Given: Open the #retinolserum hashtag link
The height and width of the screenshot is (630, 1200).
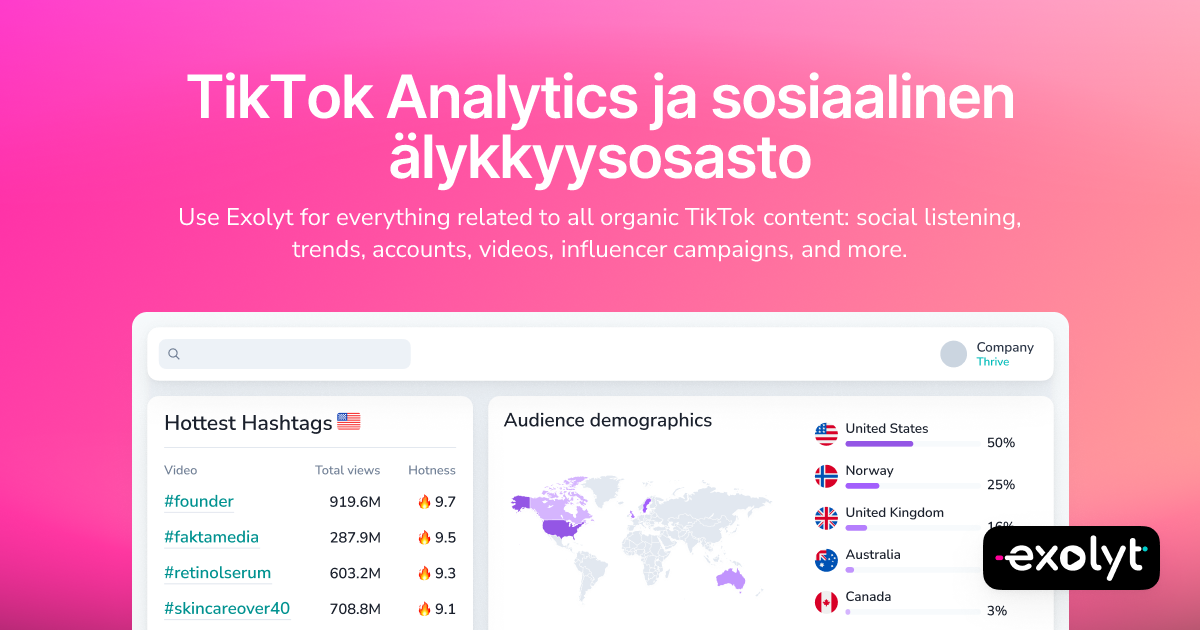Looking at the screenshot, I should pos(217,573).
